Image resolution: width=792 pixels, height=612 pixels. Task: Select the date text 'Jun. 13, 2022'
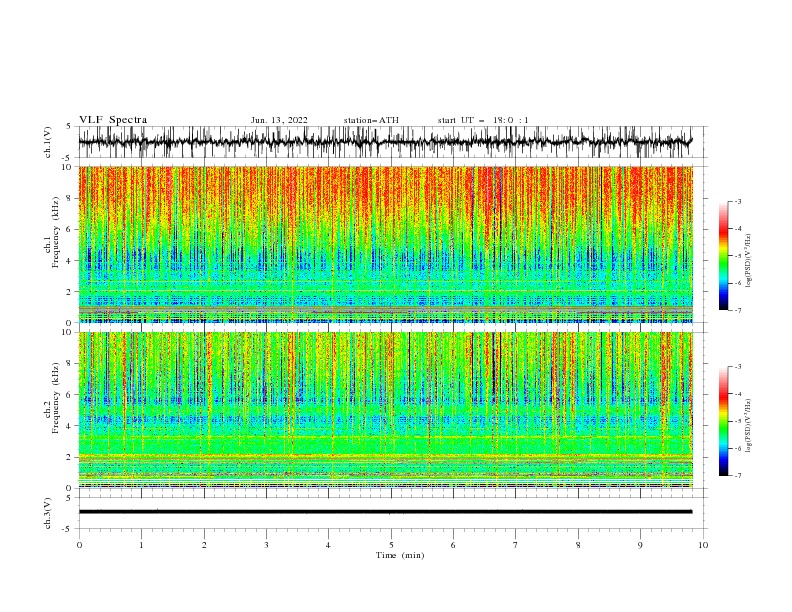(279, 120)
